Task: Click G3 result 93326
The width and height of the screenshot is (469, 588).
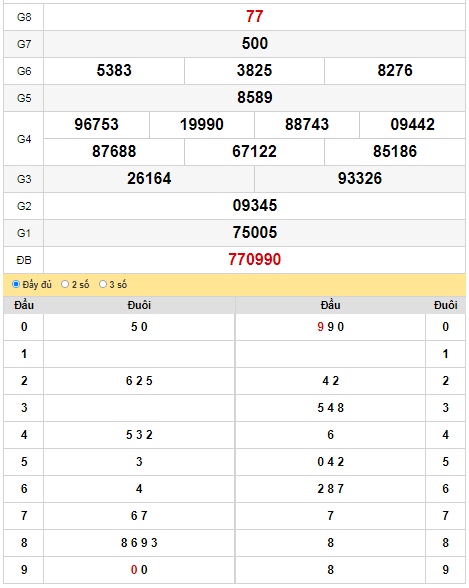Action: [360, 178]
